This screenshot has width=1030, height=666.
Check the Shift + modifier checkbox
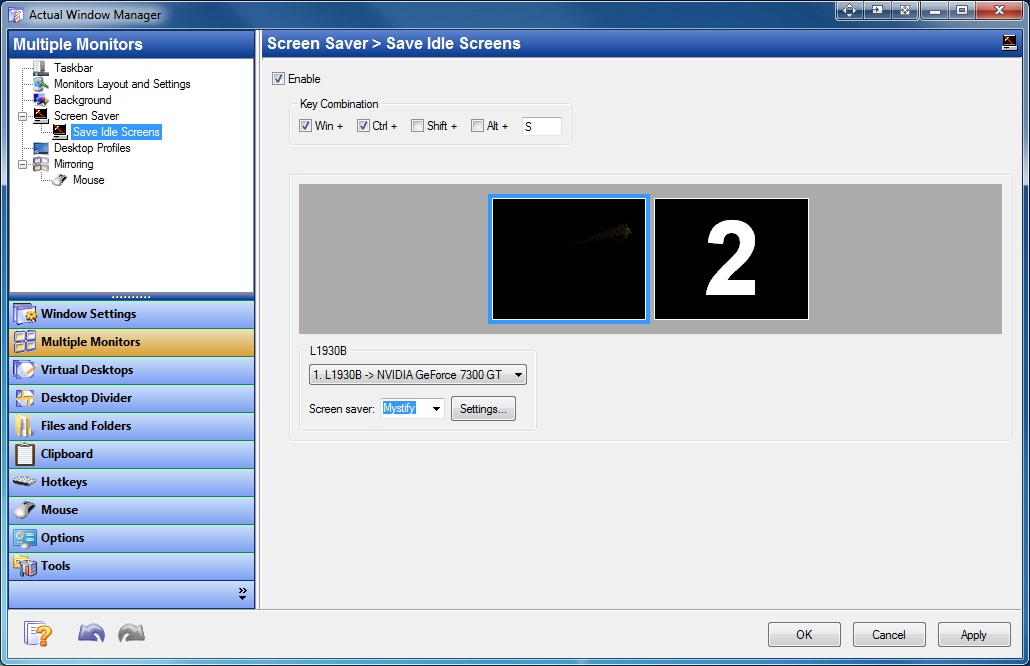coord(417,125)
